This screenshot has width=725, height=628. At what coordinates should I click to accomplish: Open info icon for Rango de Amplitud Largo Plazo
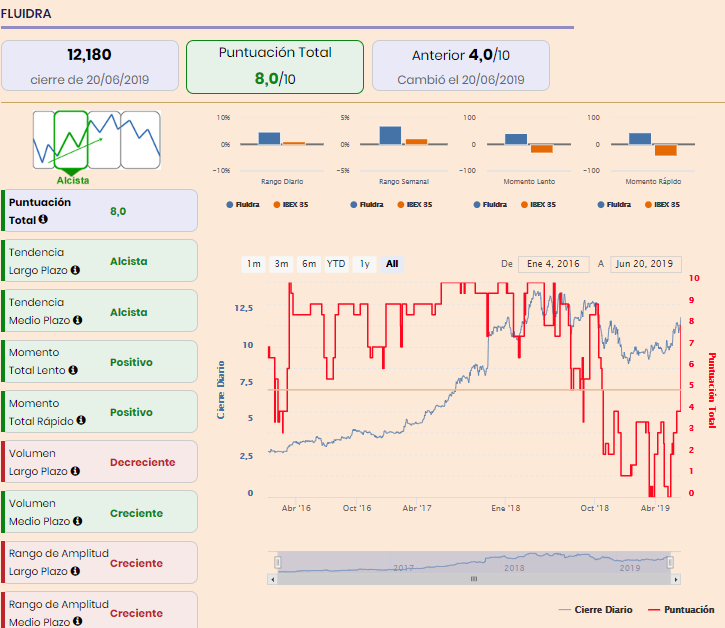click(75, 571)
